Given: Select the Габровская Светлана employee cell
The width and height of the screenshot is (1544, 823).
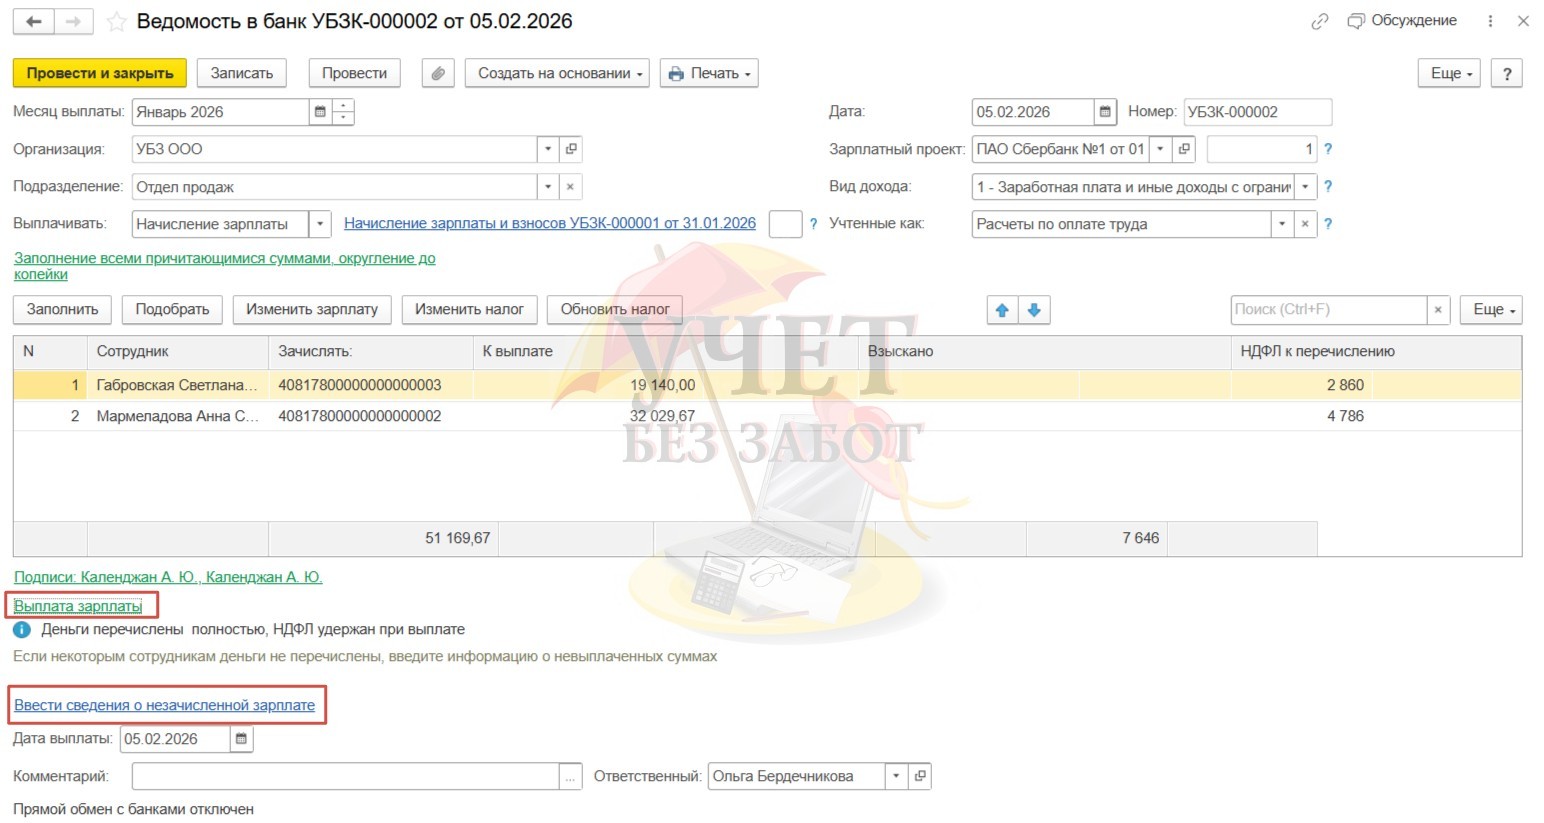Looking at the screenshot, I should (177, 385).
